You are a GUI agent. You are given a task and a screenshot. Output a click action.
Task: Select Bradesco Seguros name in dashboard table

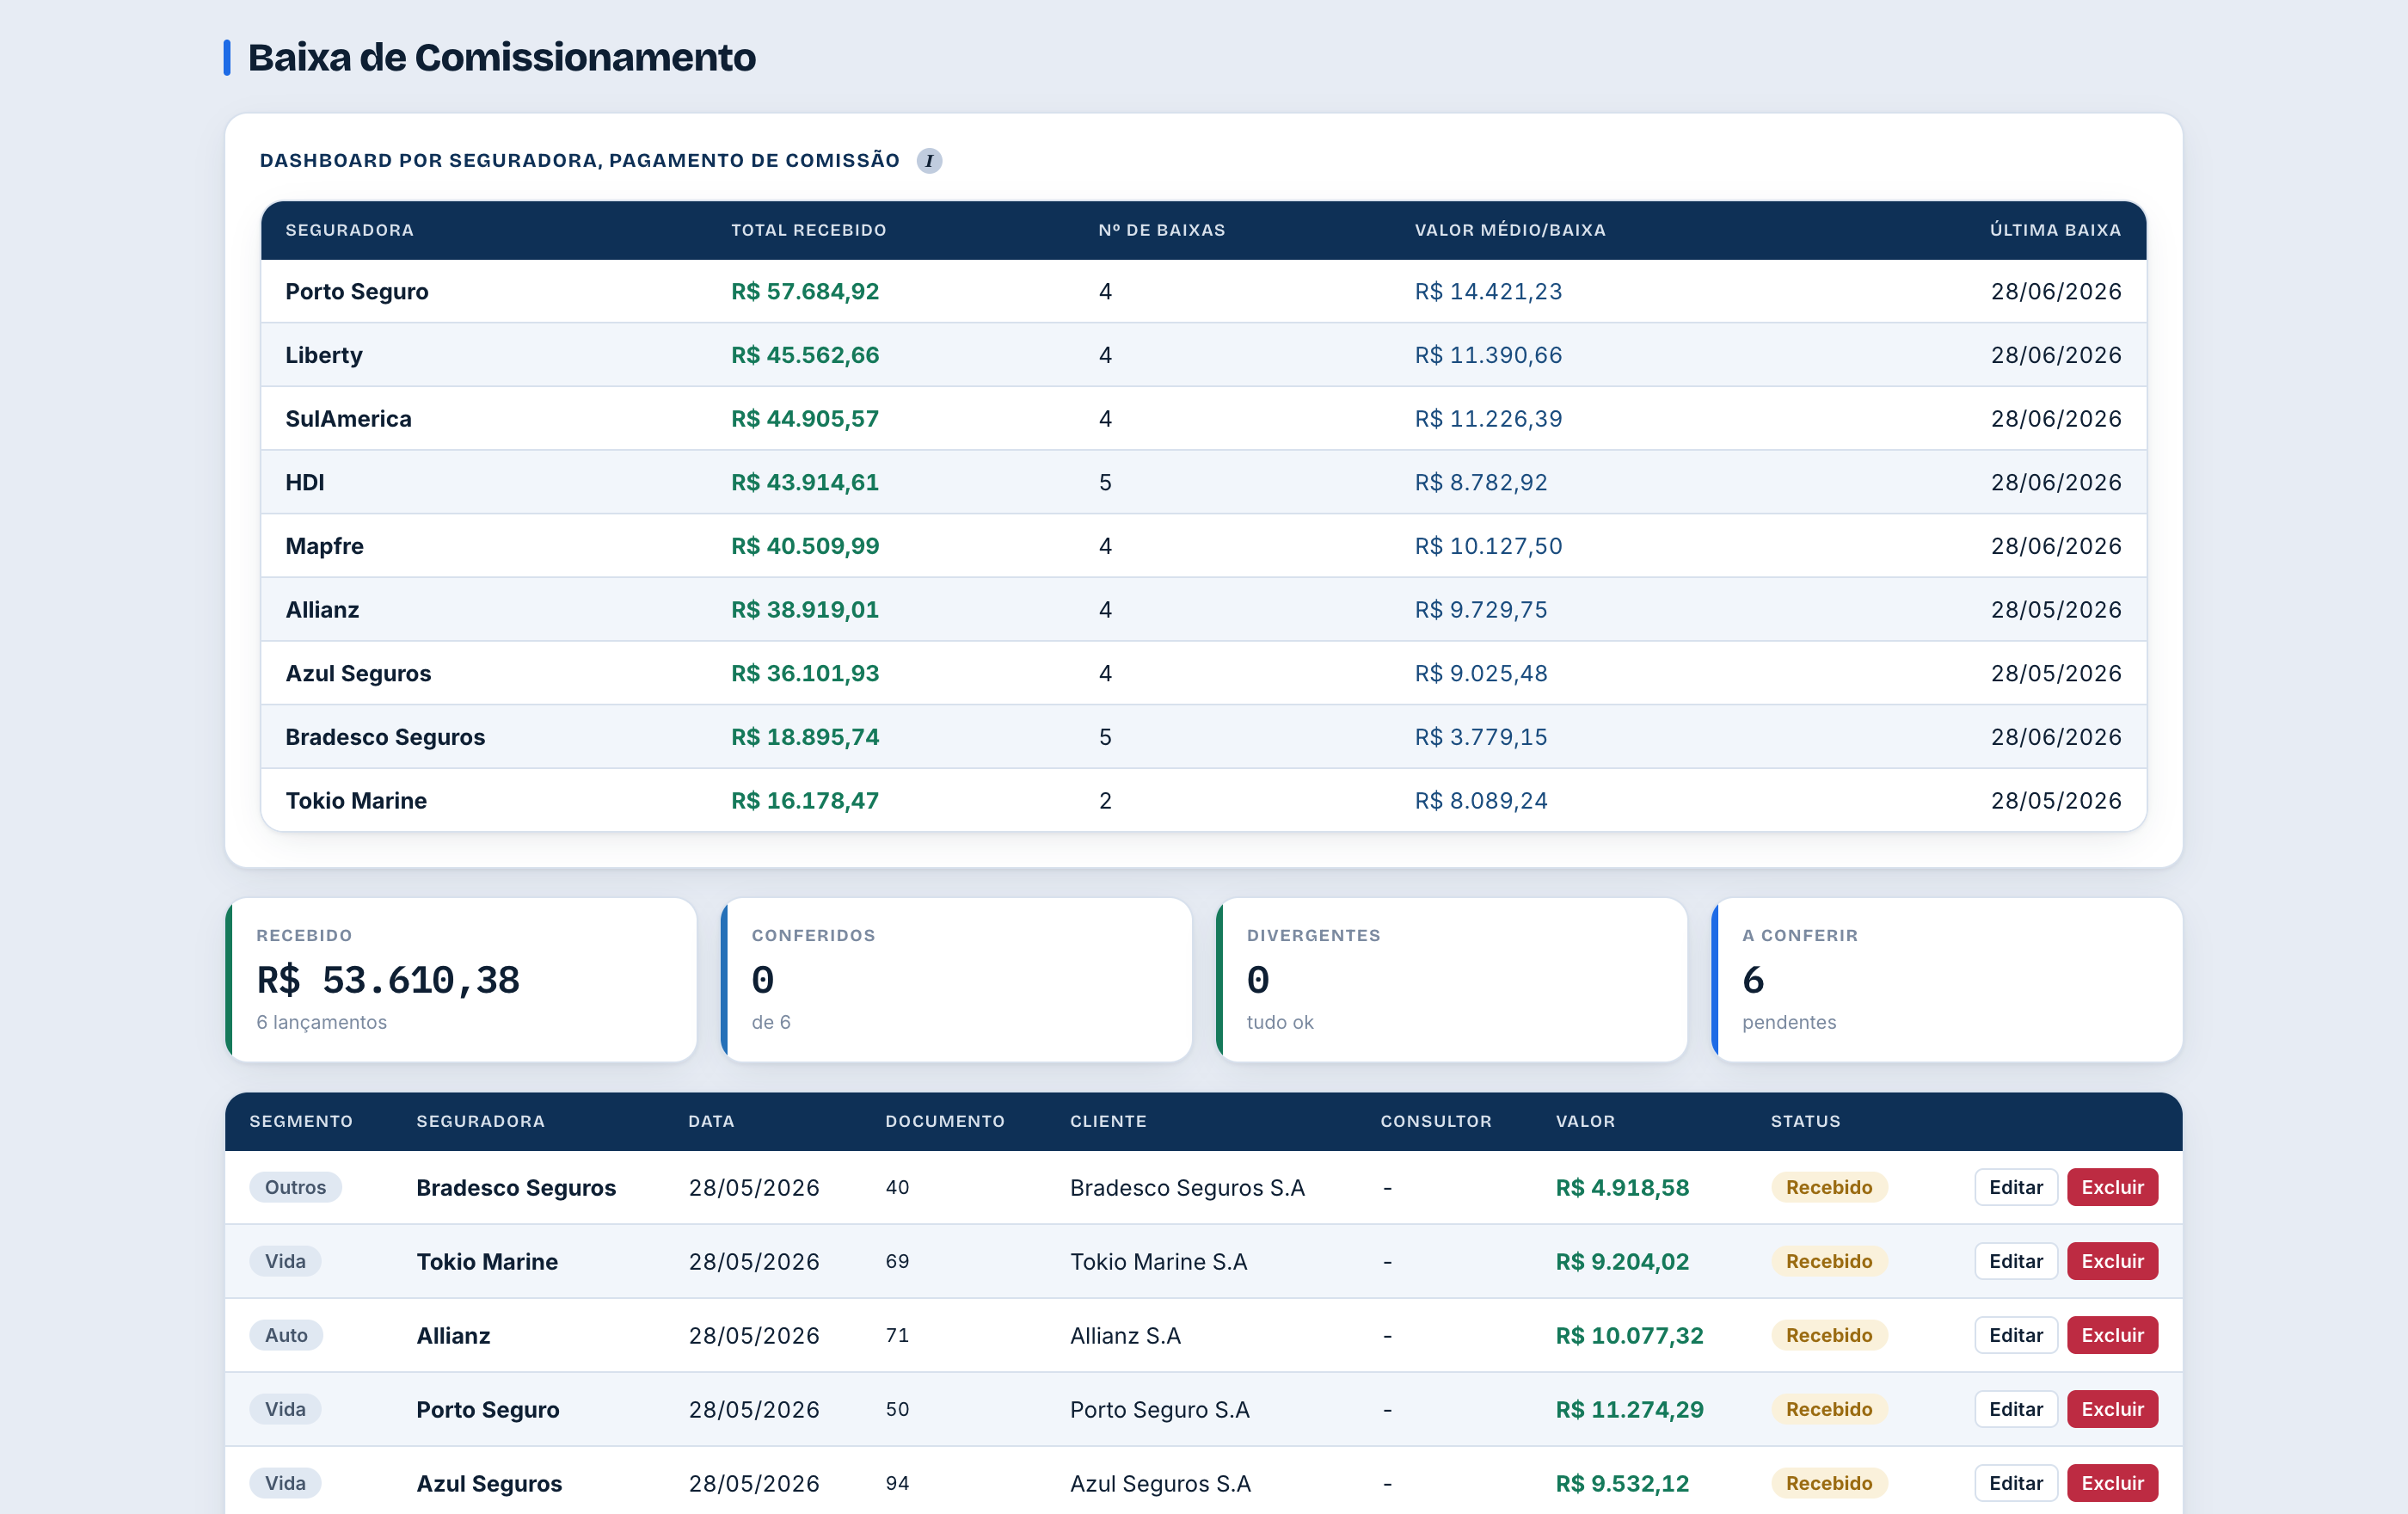click(x=385, y=737)
